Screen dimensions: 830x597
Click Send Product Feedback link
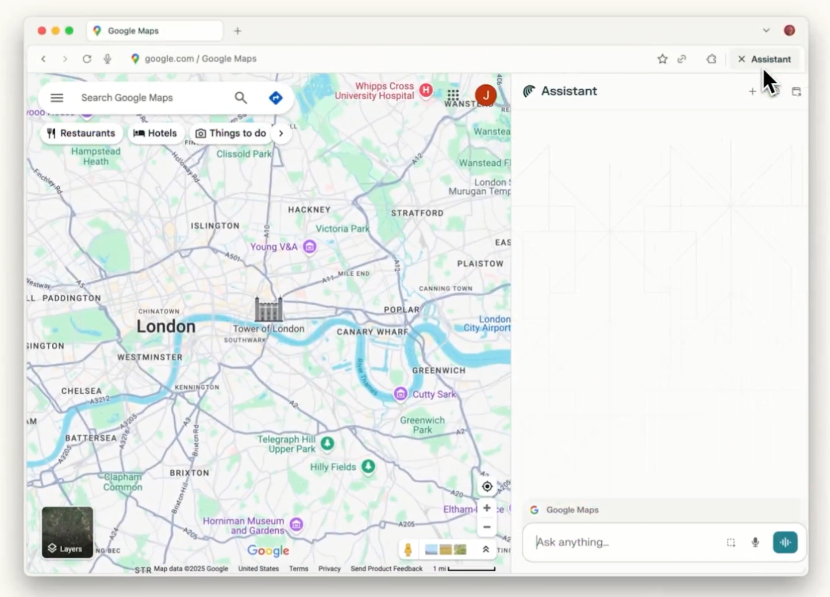(x=386, y=568)
